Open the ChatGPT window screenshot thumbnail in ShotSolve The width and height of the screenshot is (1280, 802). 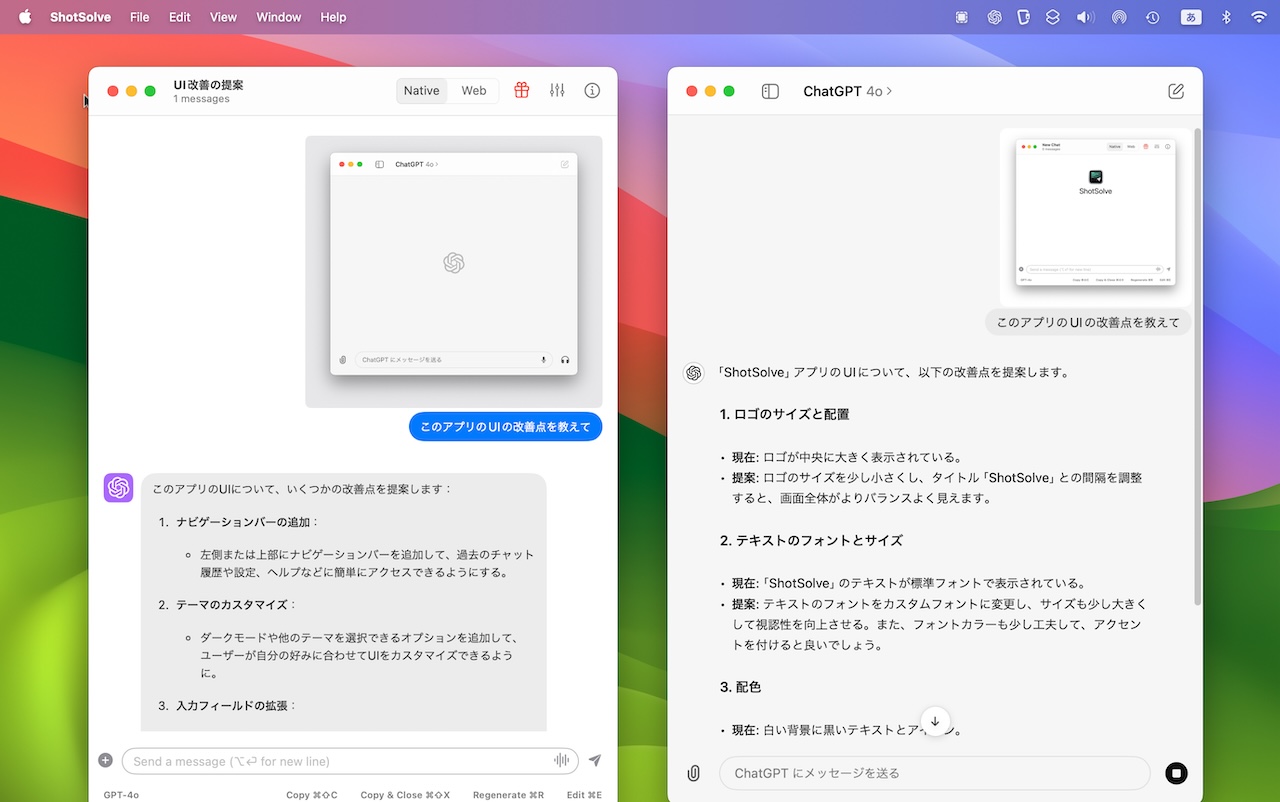(x=454, y=271)
